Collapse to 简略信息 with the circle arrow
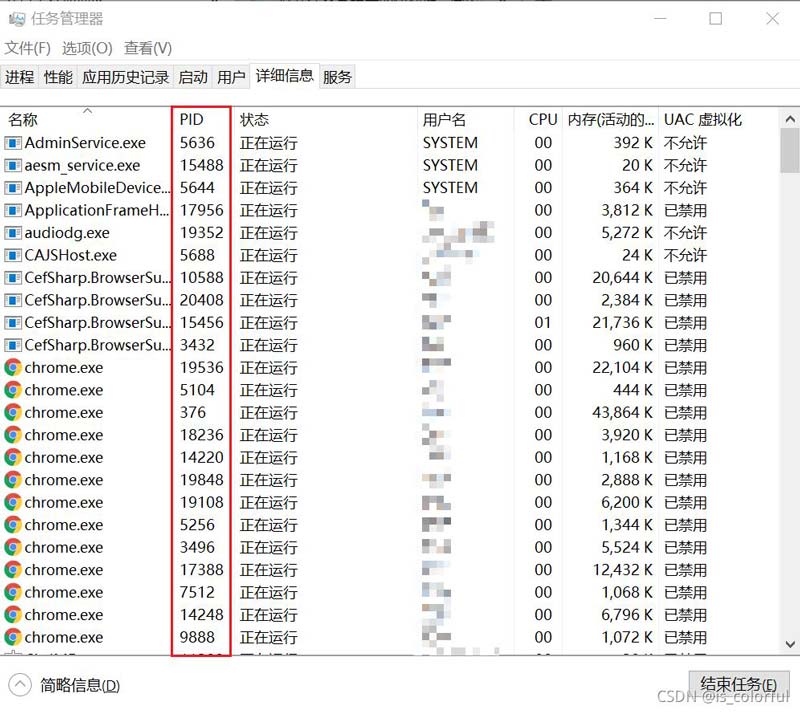800x712 pixels. pos(20,684)
